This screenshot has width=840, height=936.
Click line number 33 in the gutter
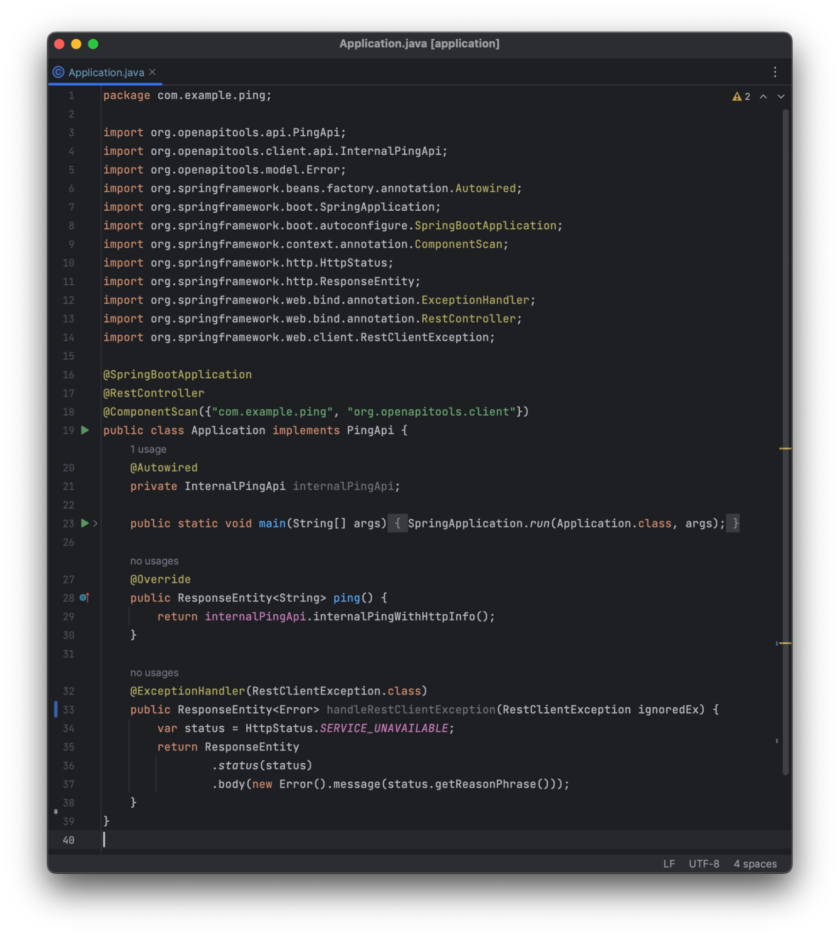(x=68, y=709)
